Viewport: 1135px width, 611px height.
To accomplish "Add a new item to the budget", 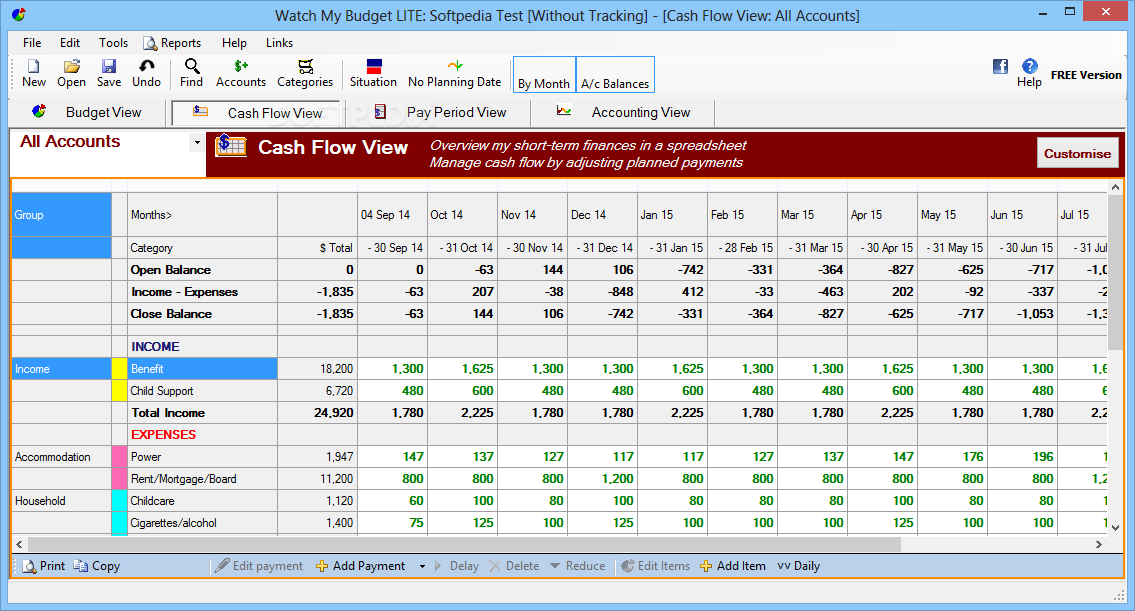I will 733,566.
